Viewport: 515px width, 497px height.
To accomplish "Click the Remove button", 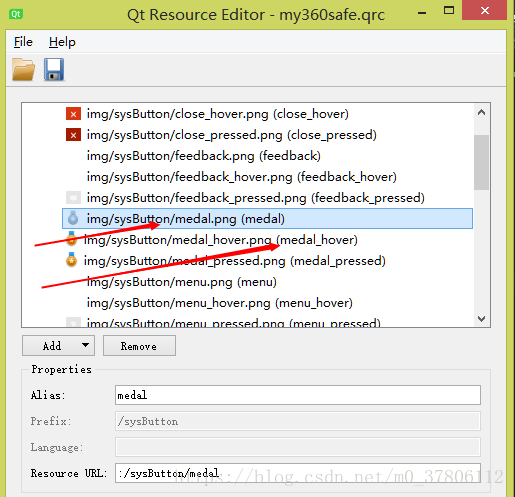I will click(x=139, y=346).
